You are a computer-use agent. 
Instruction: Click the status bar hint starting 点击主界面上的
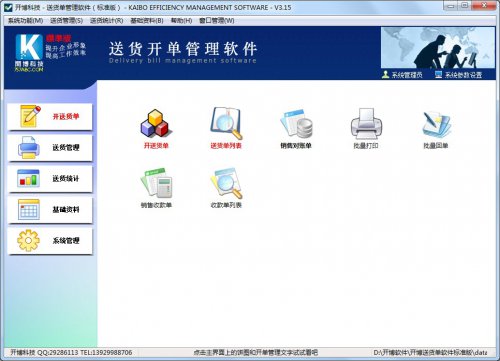[255, 352]
